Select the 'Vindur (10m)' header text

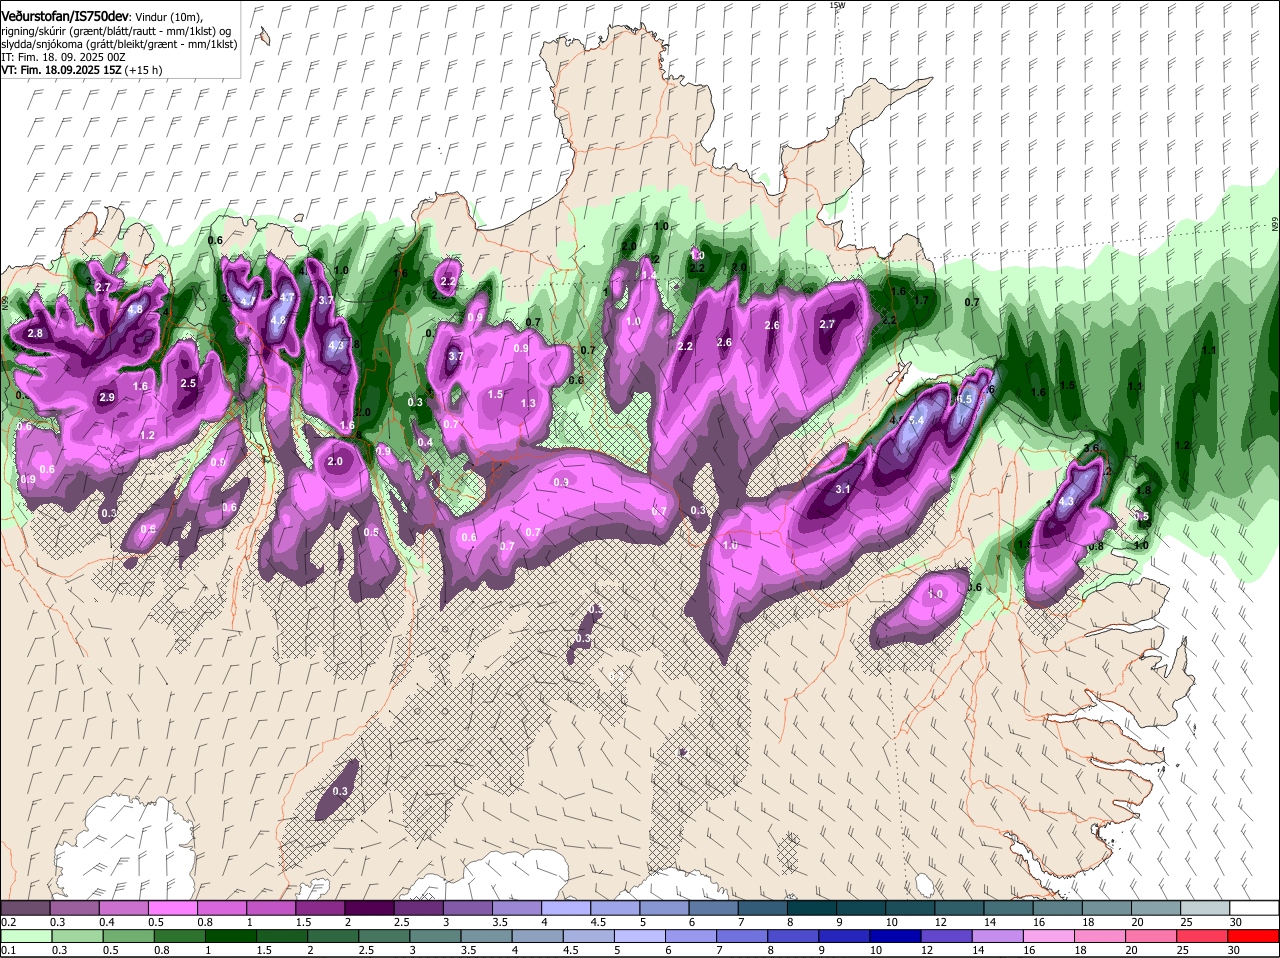point(169,18)
